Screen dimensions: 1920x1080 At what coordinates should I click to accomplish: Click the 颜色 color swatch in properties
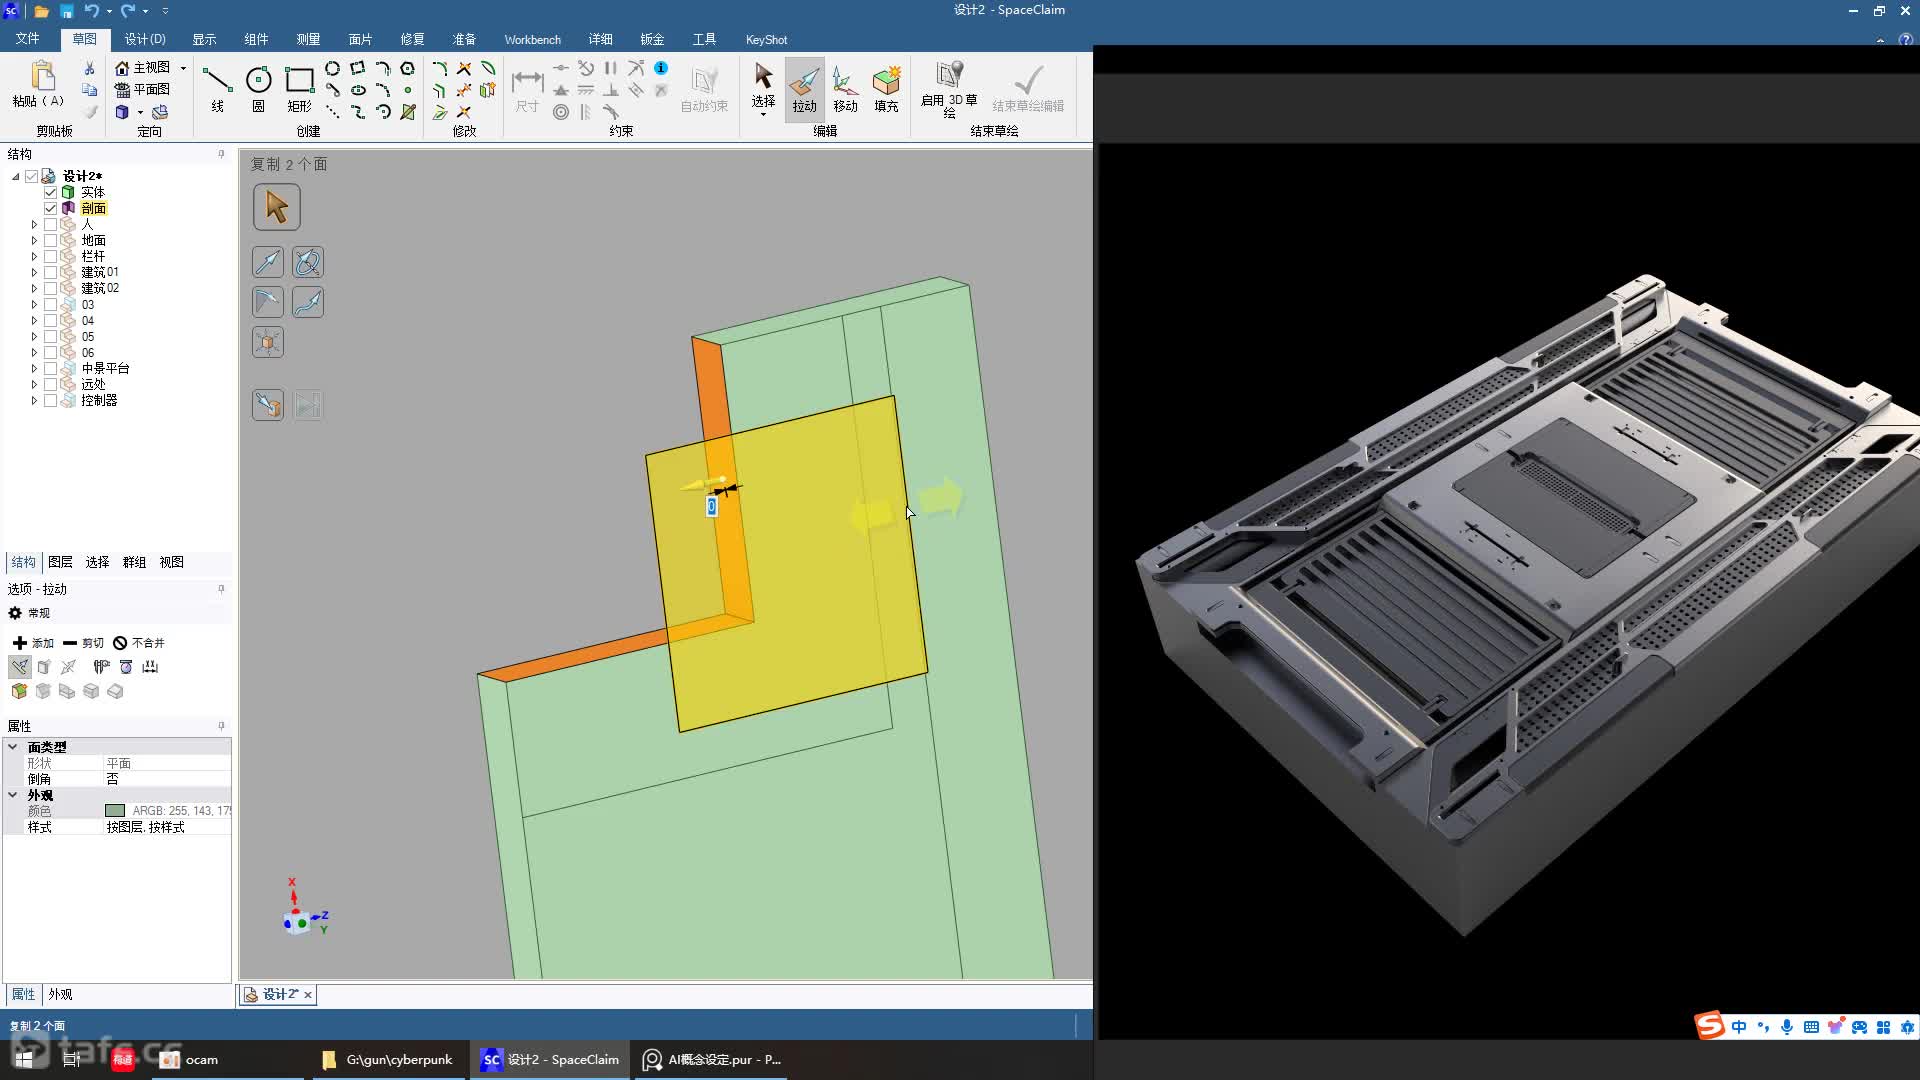coord(115,811)
